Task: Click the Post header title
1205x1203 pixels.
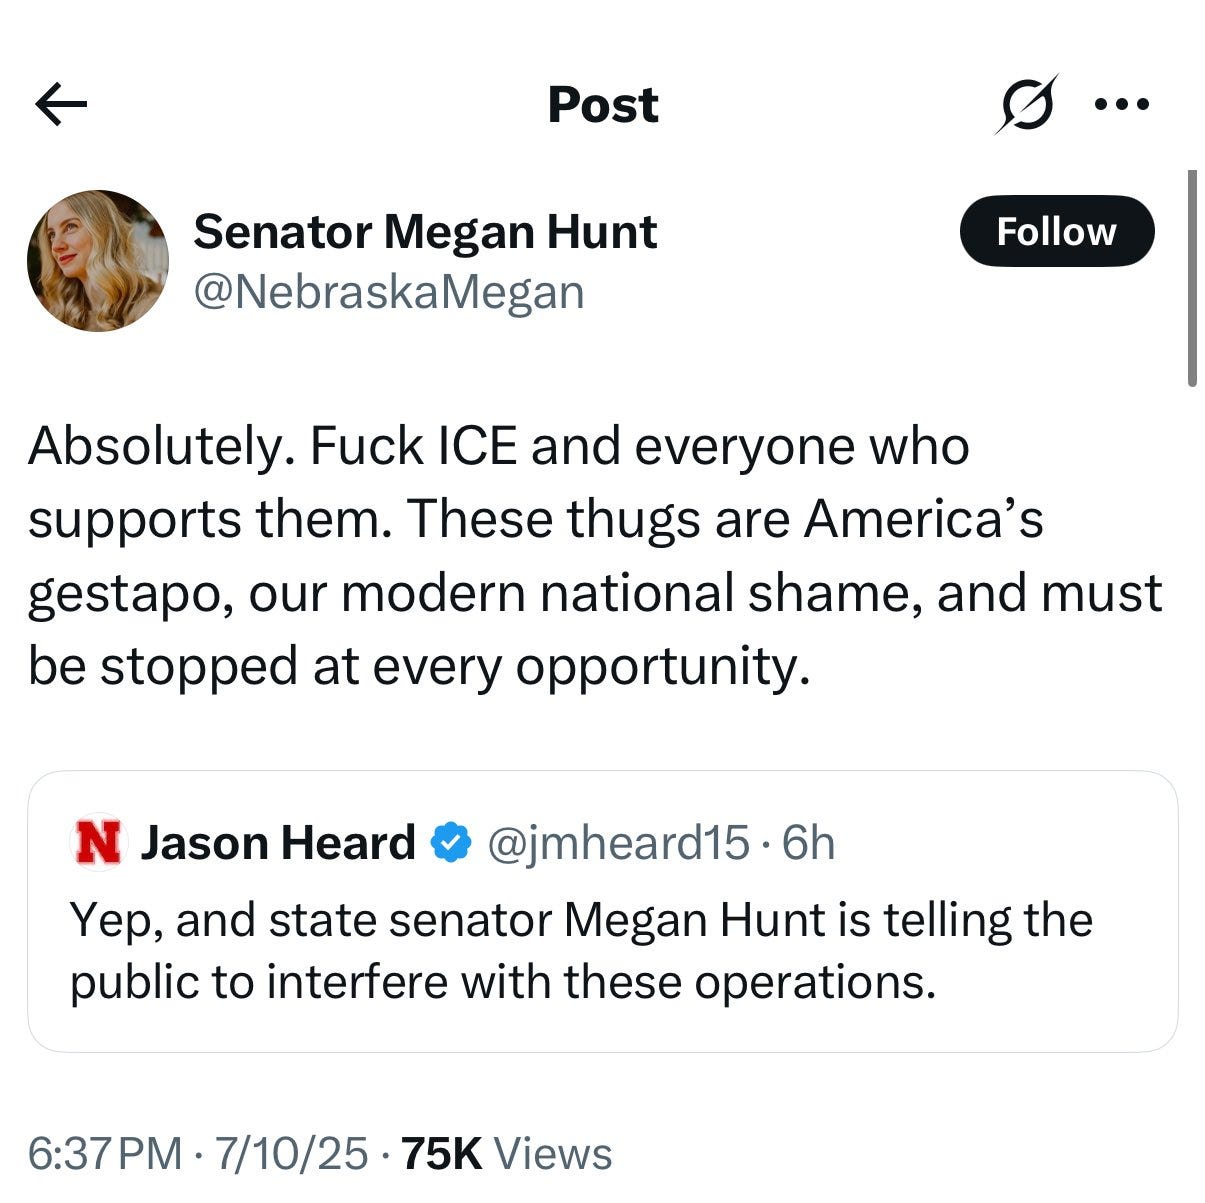Action: [603, 105]
